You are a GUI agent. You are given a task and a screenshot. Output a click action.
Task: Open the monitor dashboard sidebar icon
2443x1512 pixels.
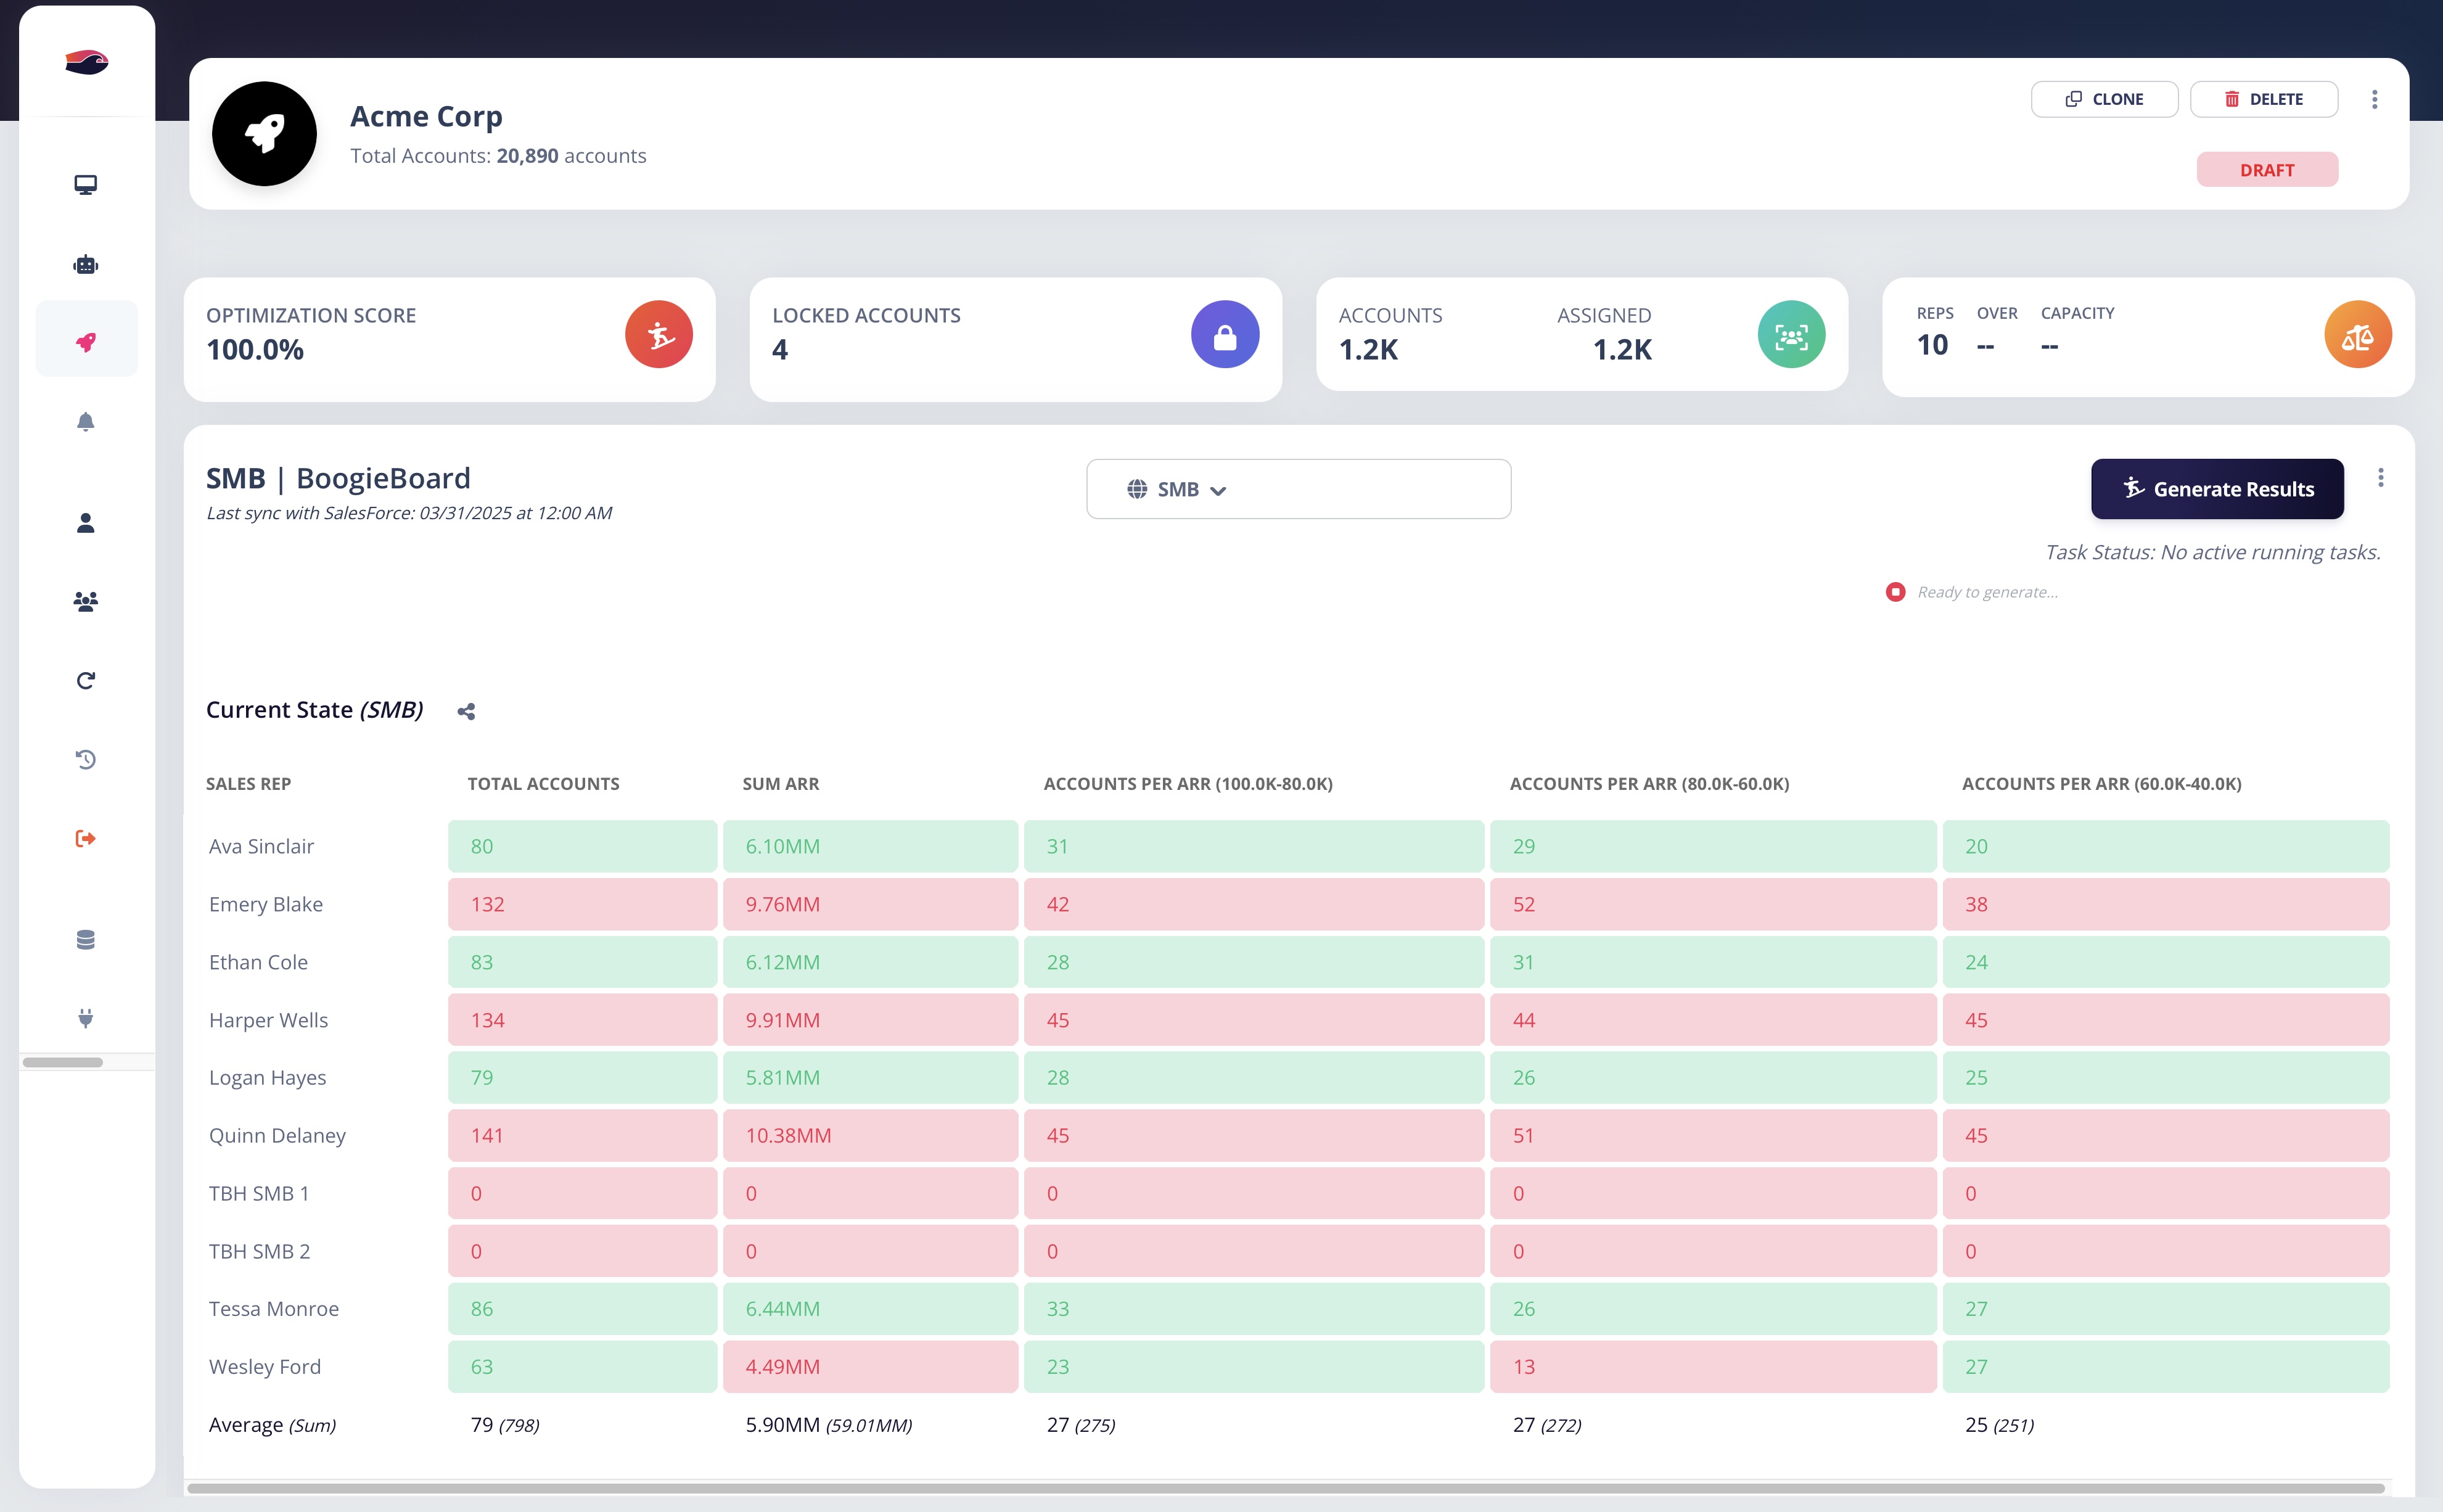[86, 185]
